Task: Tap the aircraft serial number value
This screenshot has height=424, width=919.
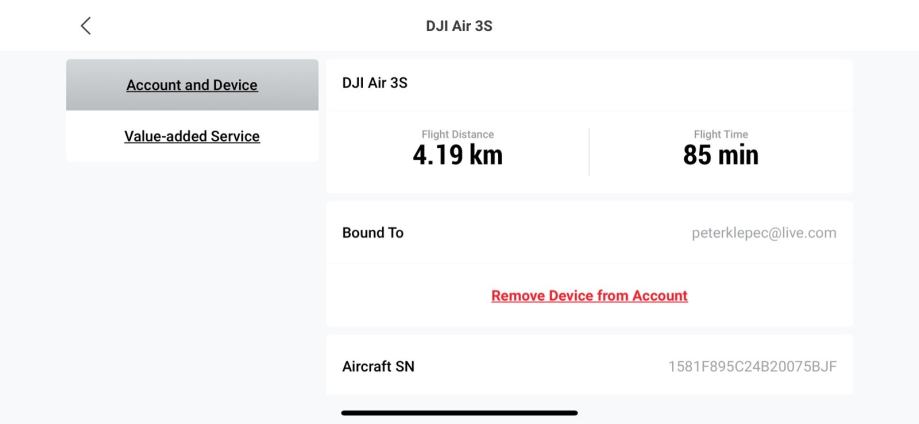Action: (752, 366)
